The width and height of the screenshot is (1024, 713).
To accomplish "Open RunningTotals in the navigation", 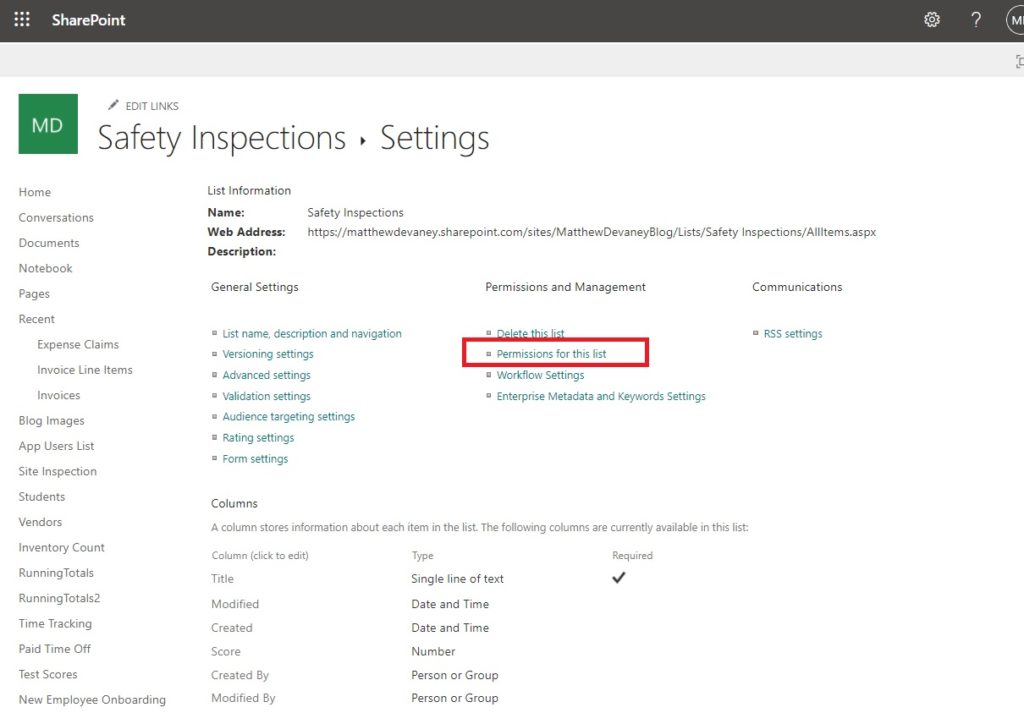I will (56, 573).
